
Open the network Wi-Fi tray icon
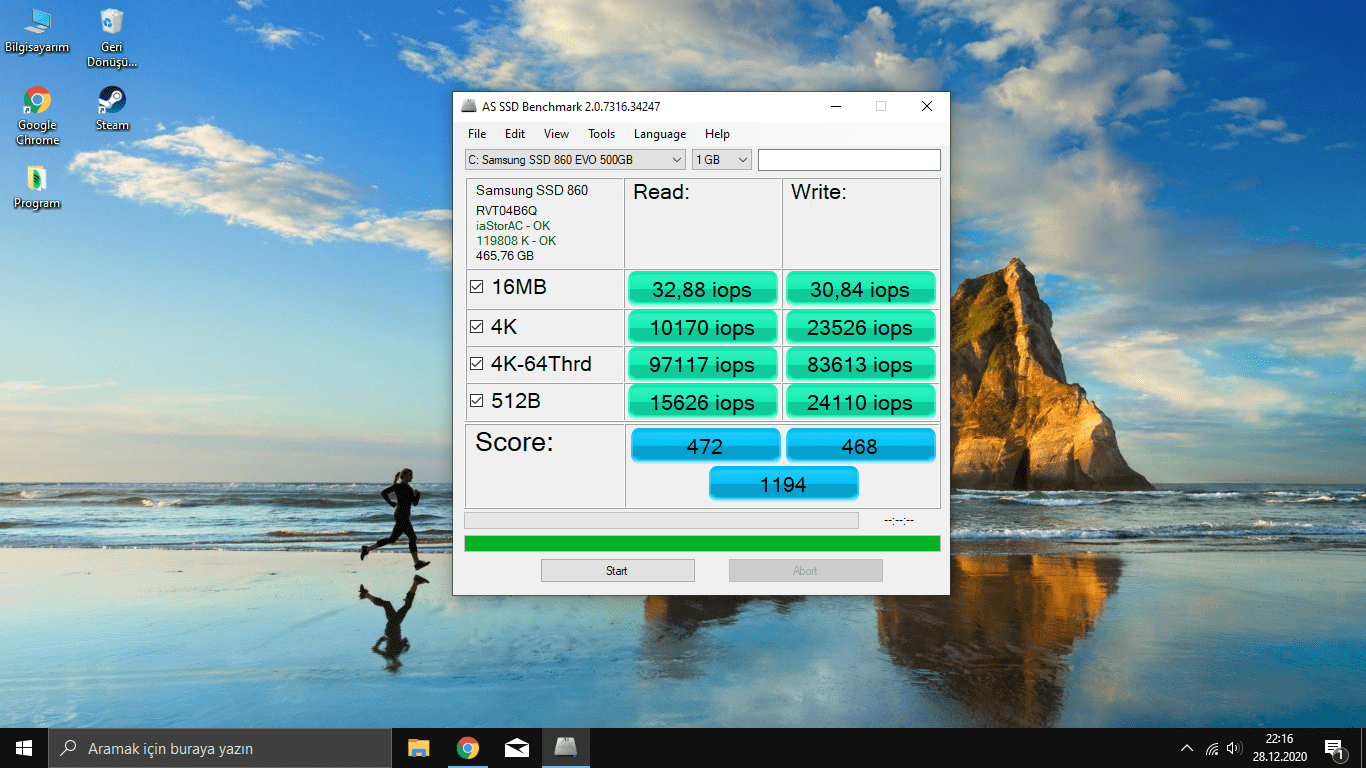(x=1212, y=748)
